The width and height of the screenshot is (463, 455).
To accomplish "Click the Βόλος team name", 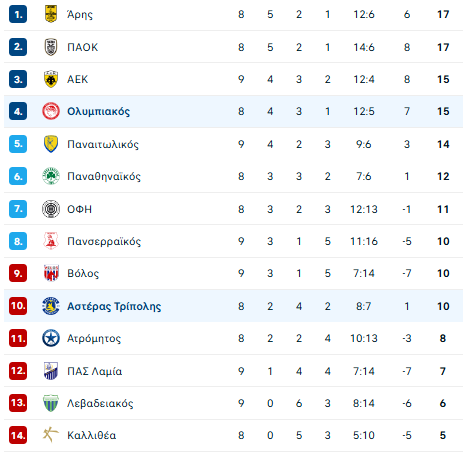I will (x=83, y=274).
